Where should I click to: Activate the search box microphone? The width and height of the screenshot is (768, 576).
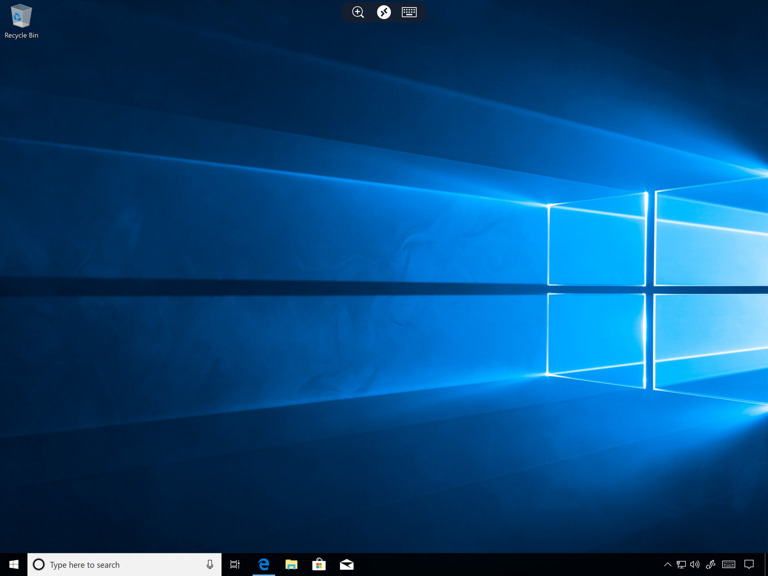coord(210,564)
